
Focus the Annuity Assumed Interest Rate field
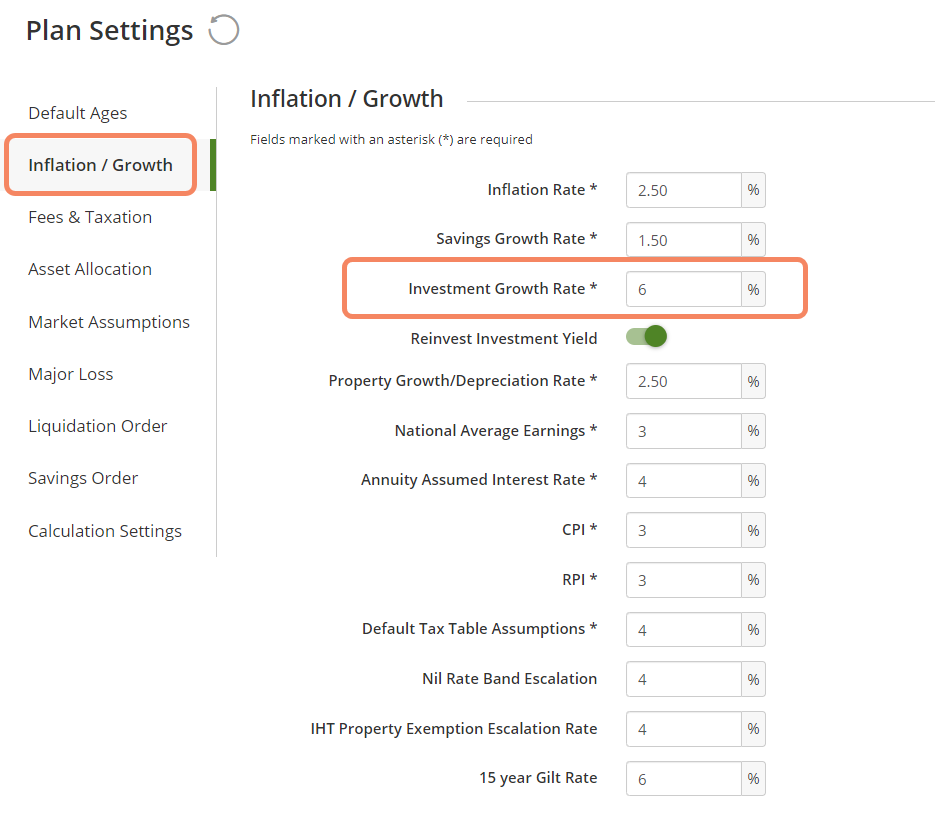[683, 481]
